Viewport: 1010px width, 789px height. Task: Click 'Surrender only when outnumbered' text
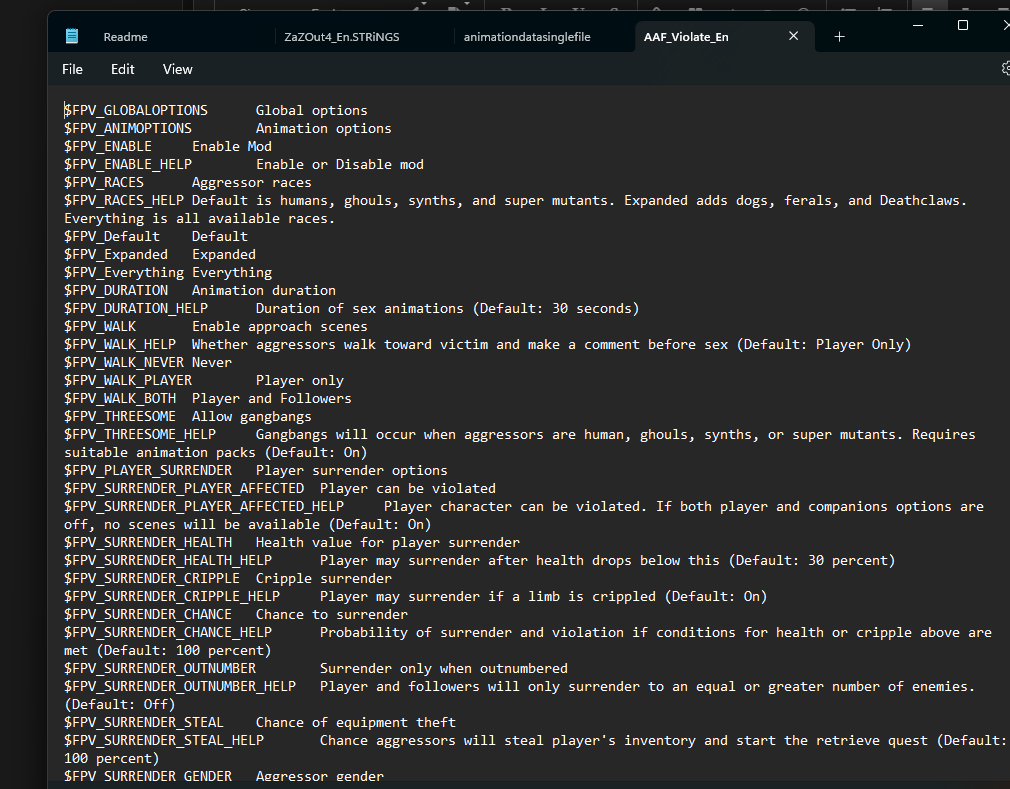point(444,669)
